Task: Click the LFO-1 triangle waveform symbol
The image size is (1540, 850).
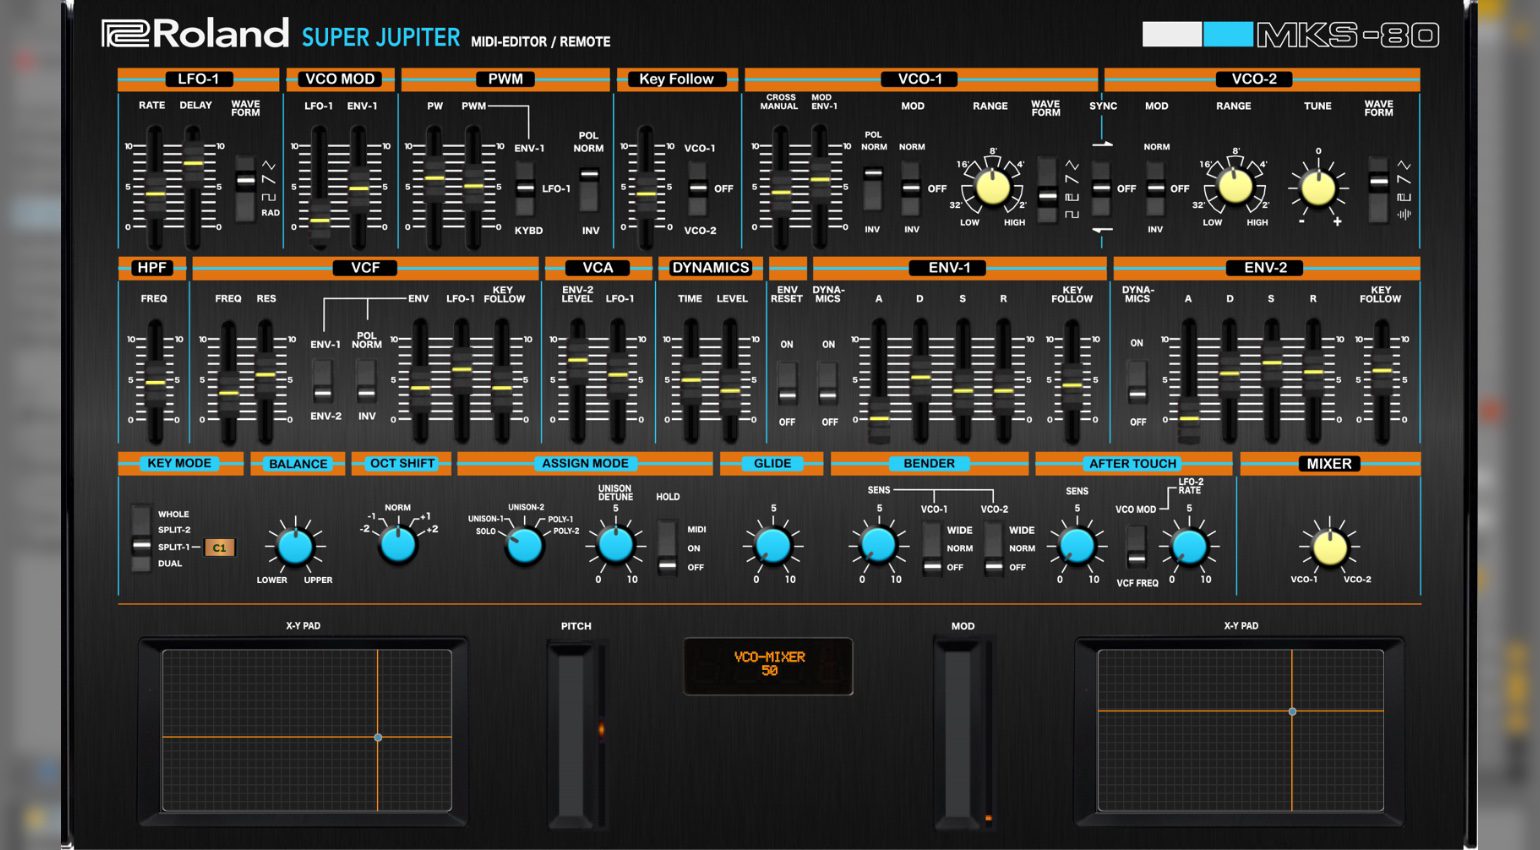Action: [x=269, y=165]
